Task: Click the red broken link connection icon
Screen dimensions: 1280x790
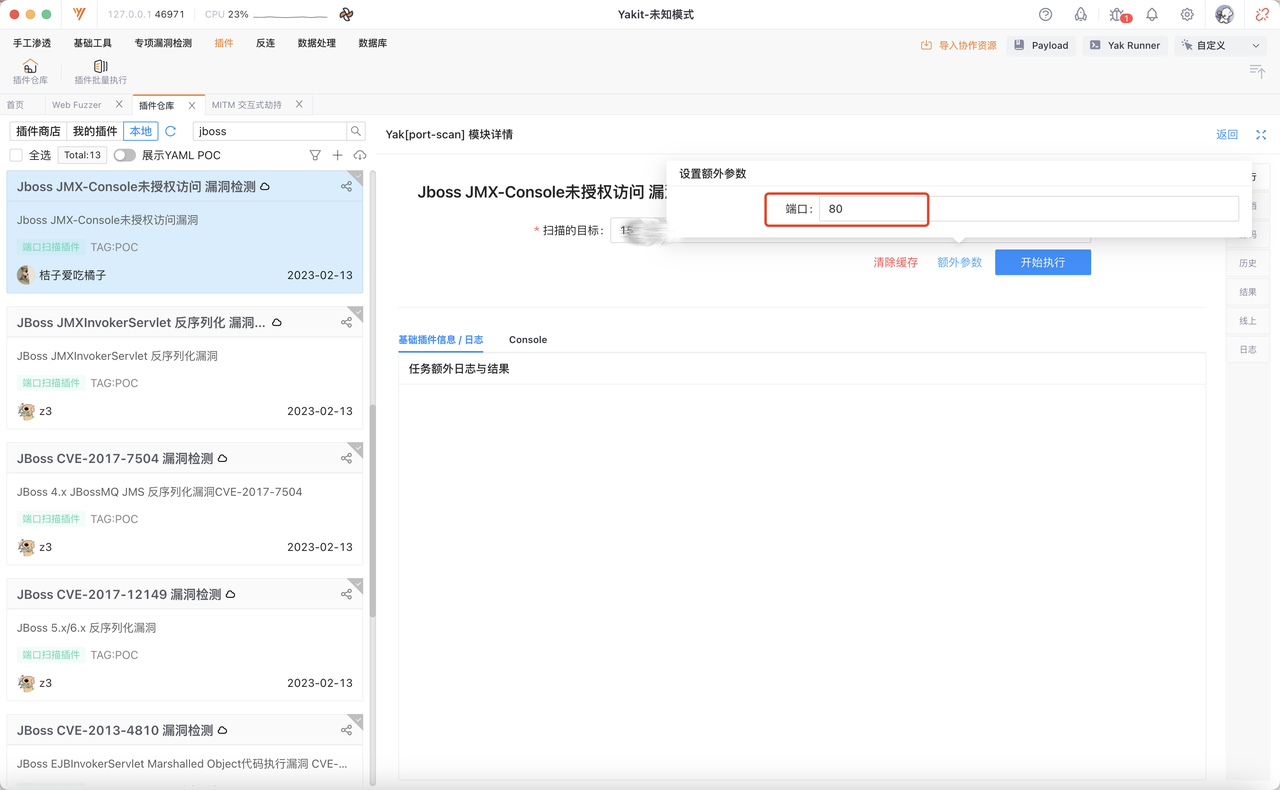Action: click(x=1262, y=15)
